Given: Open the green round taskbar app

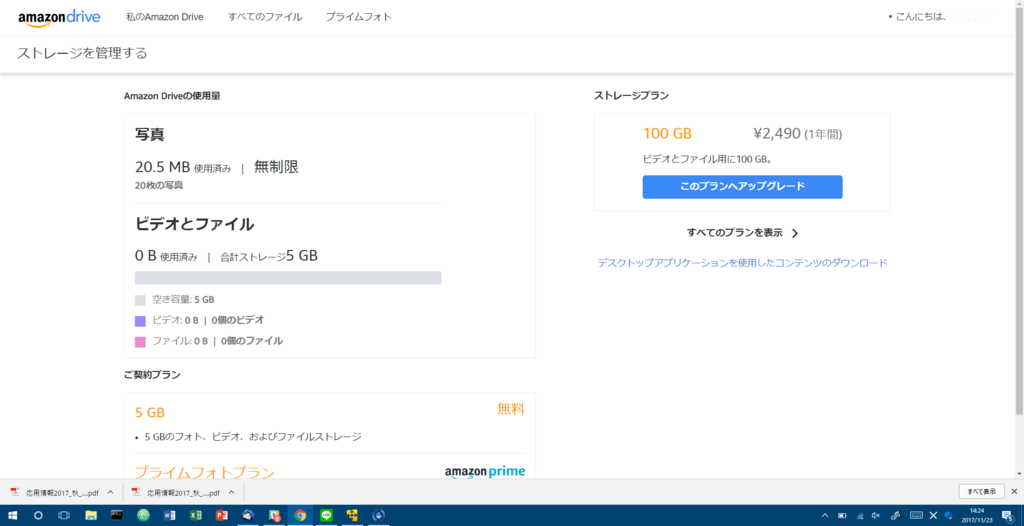Looking at the screenshot, I should pos(143,515).
